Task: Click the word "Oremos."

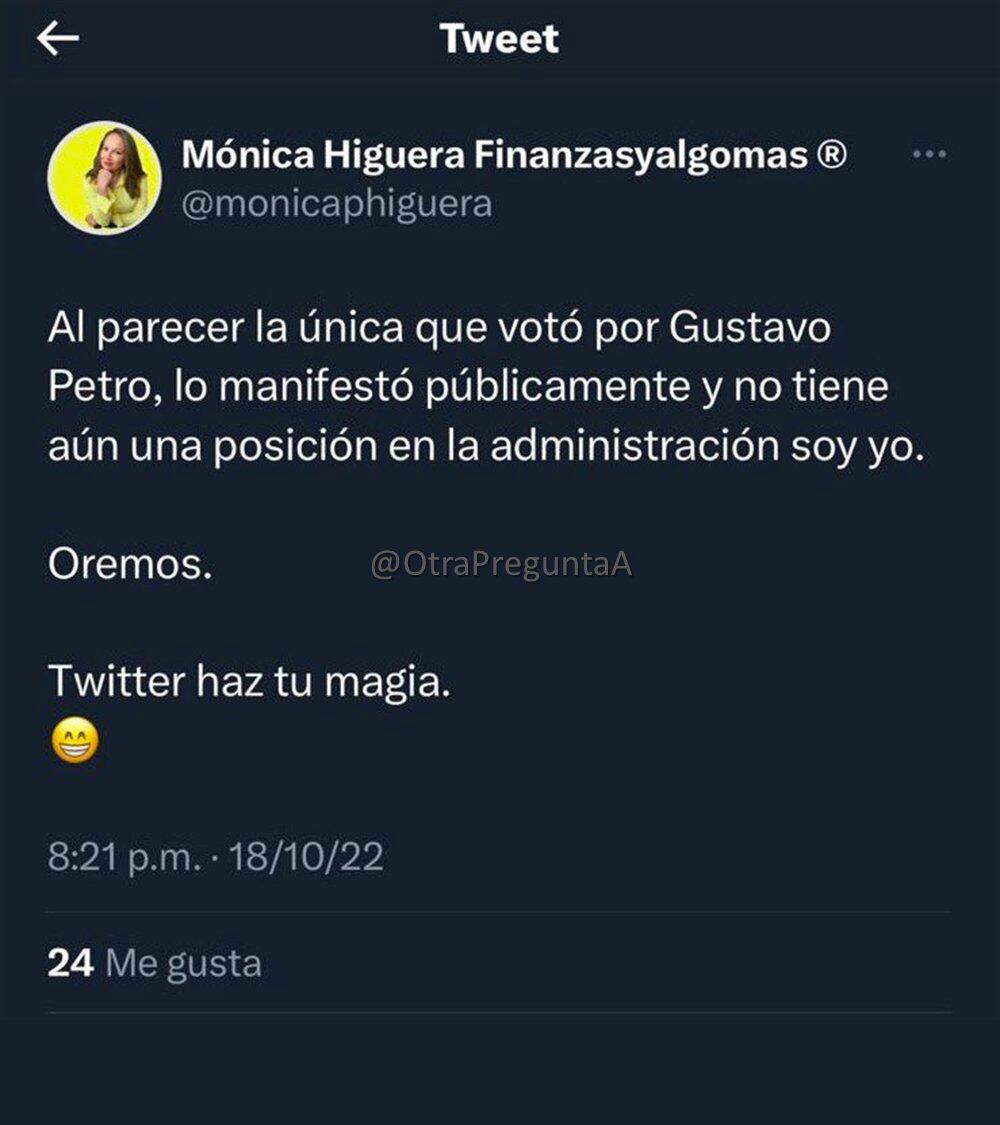Action: (130, 564)
